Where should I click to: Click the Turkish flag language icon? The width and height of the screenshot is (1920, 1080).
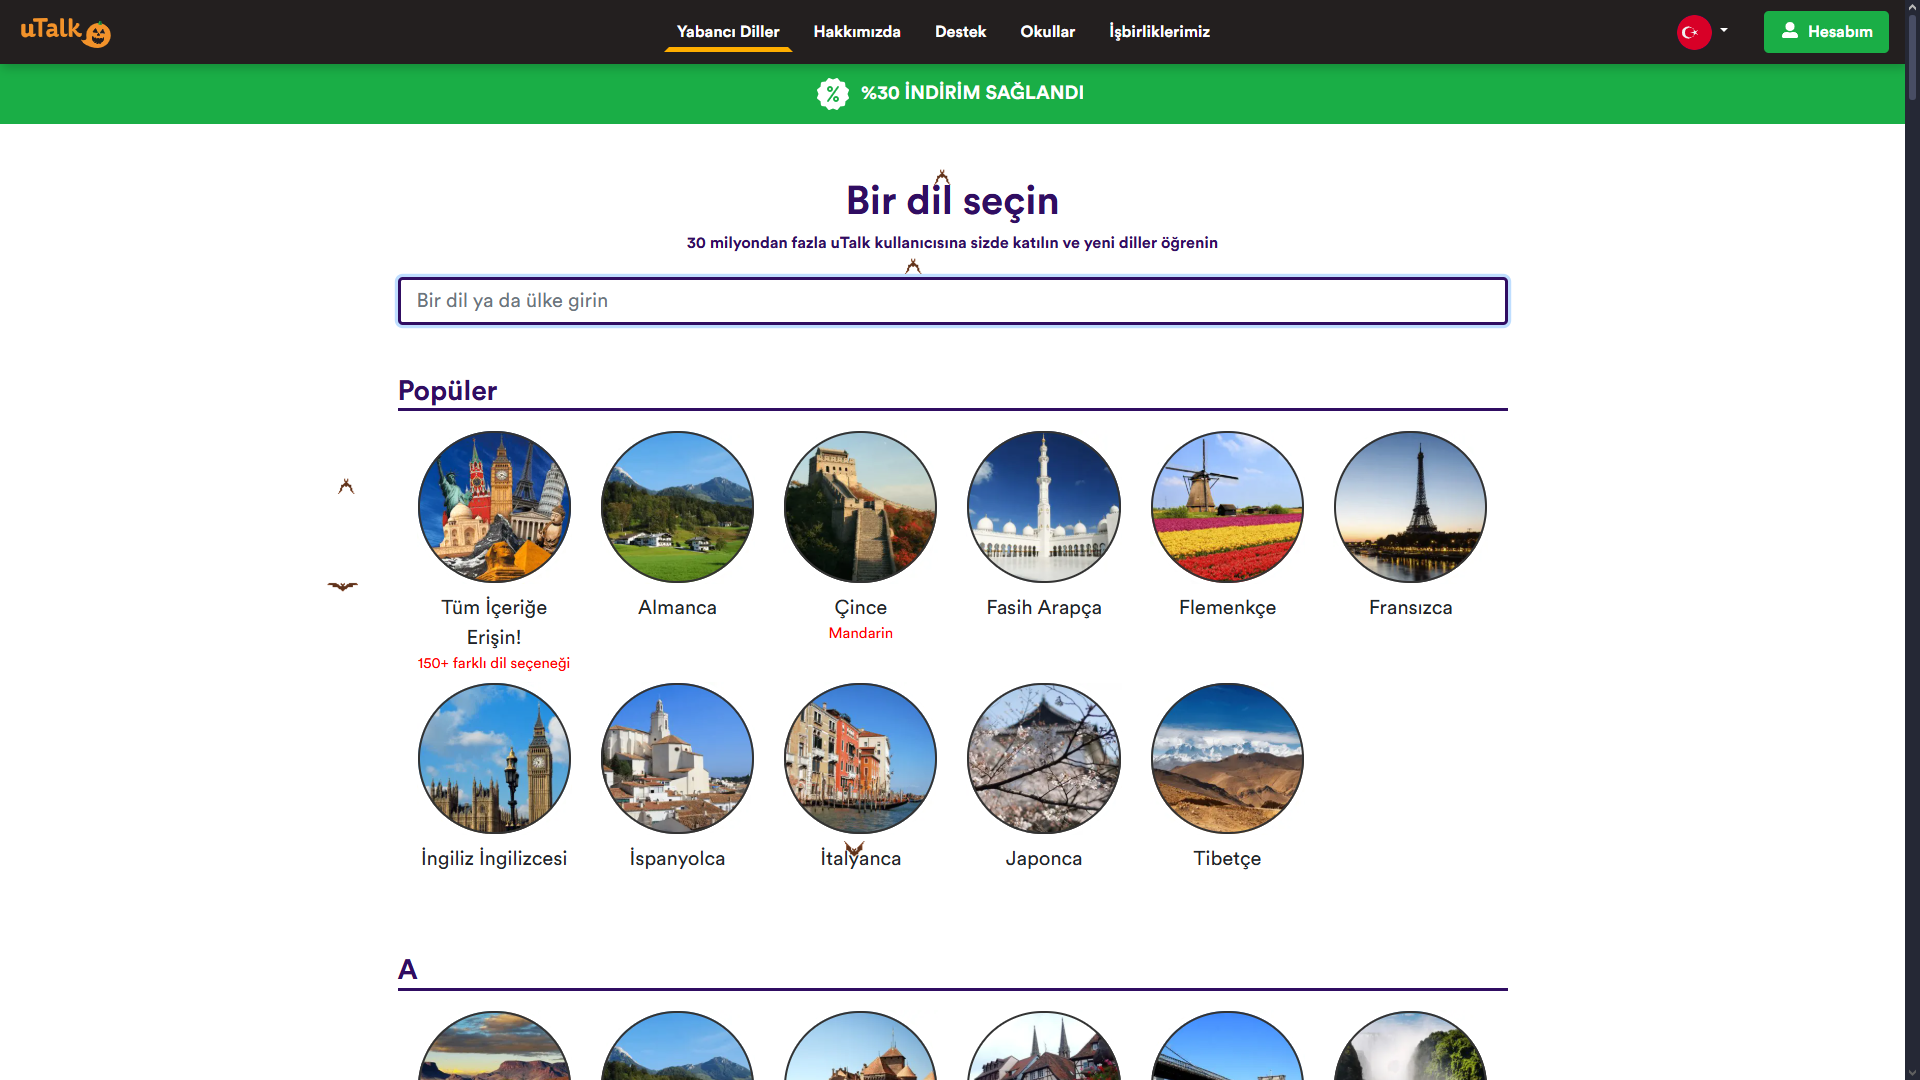click(1693, 32)
